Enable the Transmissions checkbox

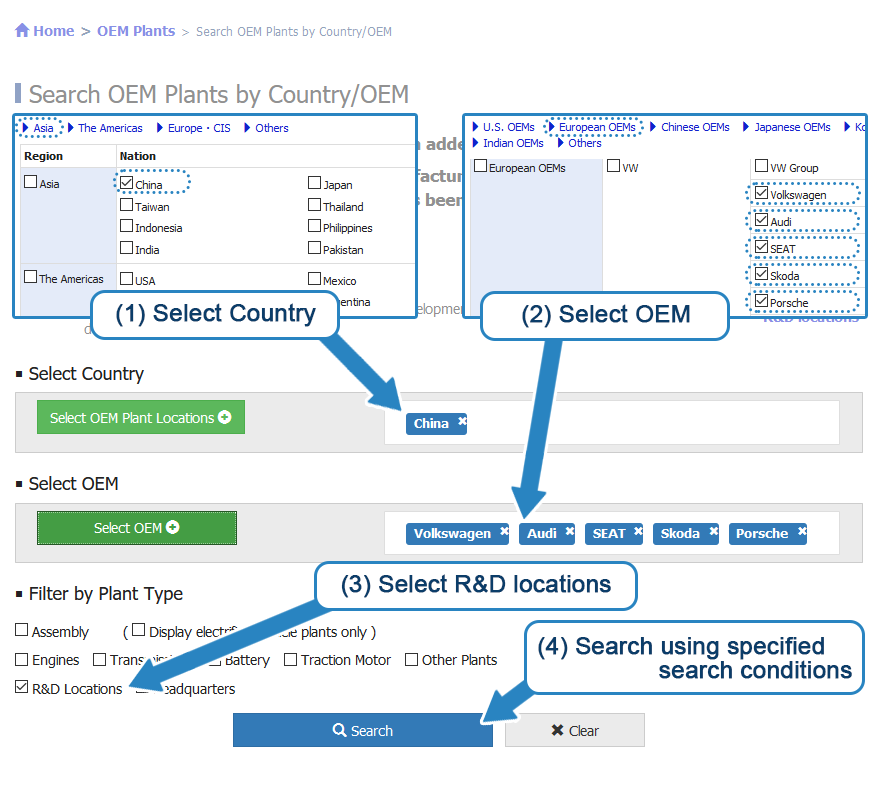[x=99, y=659]
